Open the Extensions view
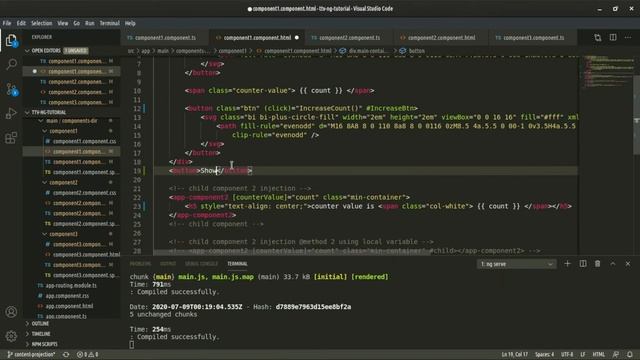Image resolution: width=640 pixels, height=360 pixels. point(11,138)
